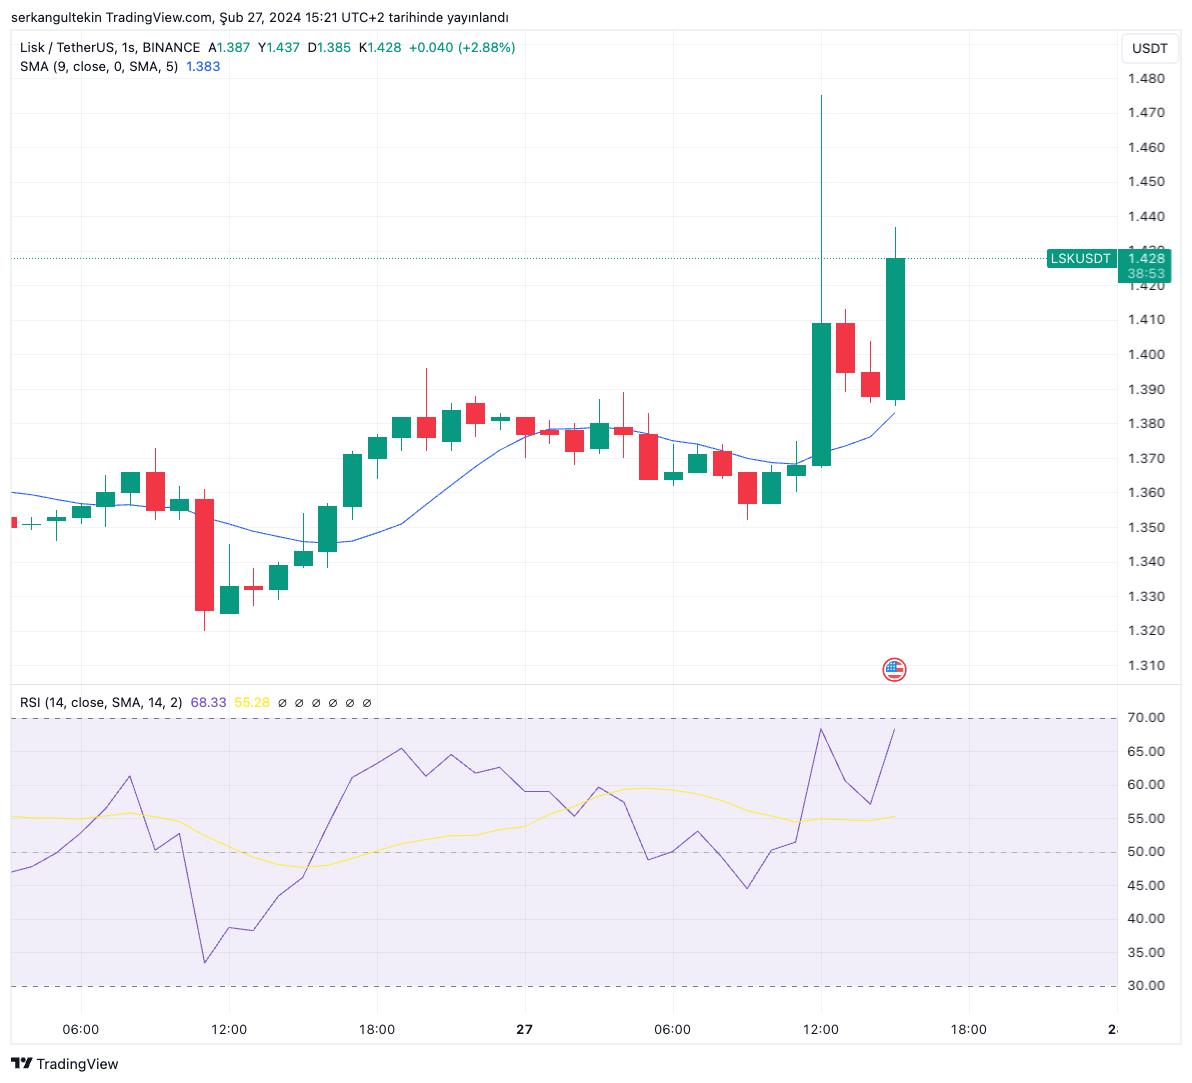The image size is (1192, 1083).
Task: Open the USDT currency selector
Action: point(1149,48)
